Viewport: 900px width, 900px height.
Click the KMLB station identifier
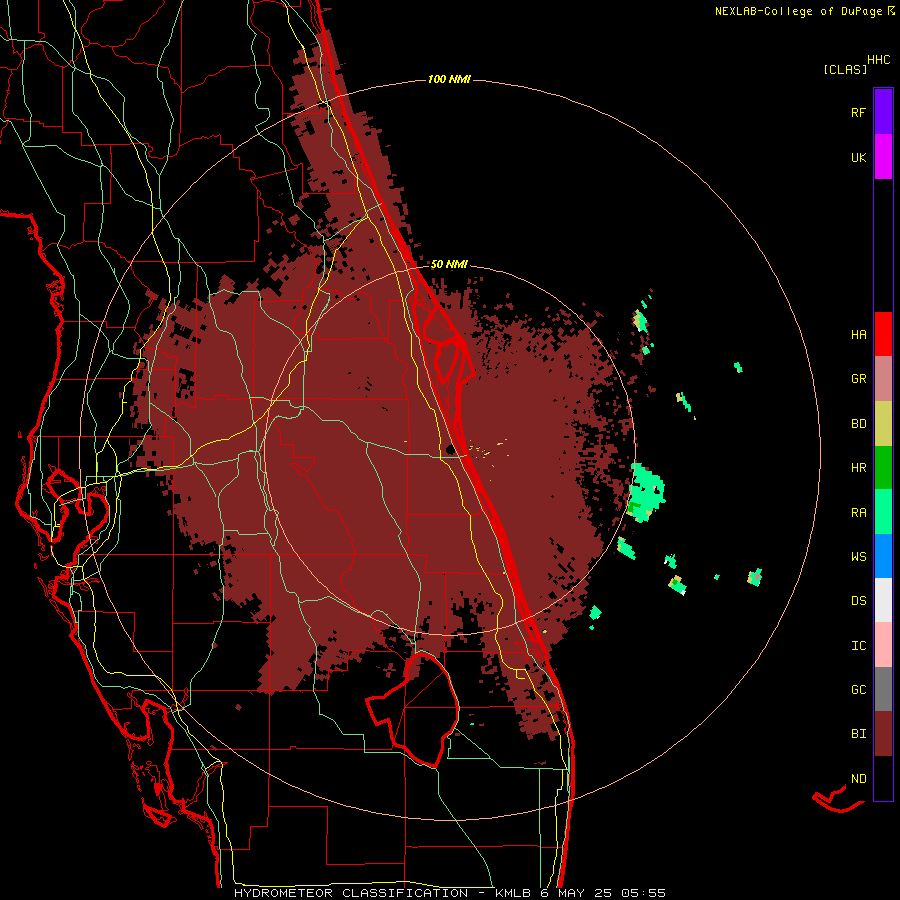513,893
